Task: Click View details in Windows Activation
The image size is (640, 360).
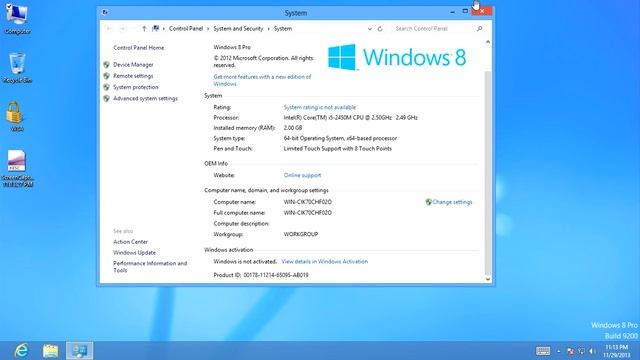Action: 324,261
